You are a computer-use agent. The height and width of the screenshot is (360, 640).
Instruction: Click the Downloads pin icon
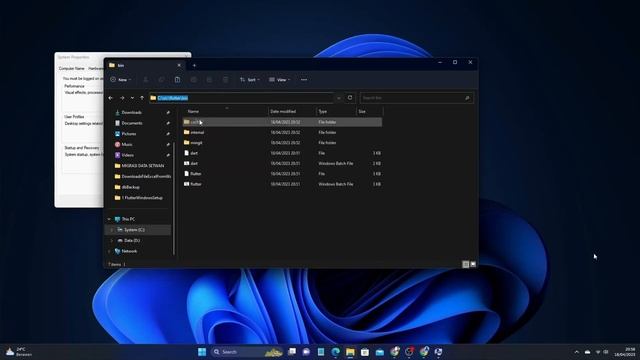click(168, 112)
